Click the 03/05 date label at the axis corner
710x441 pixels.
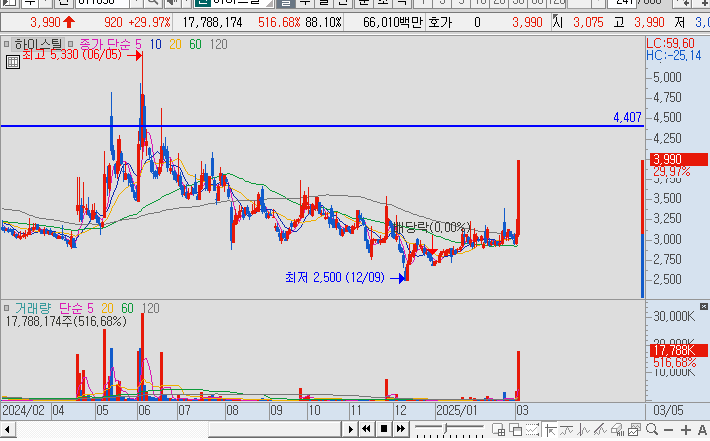click(x=668, y=411)
